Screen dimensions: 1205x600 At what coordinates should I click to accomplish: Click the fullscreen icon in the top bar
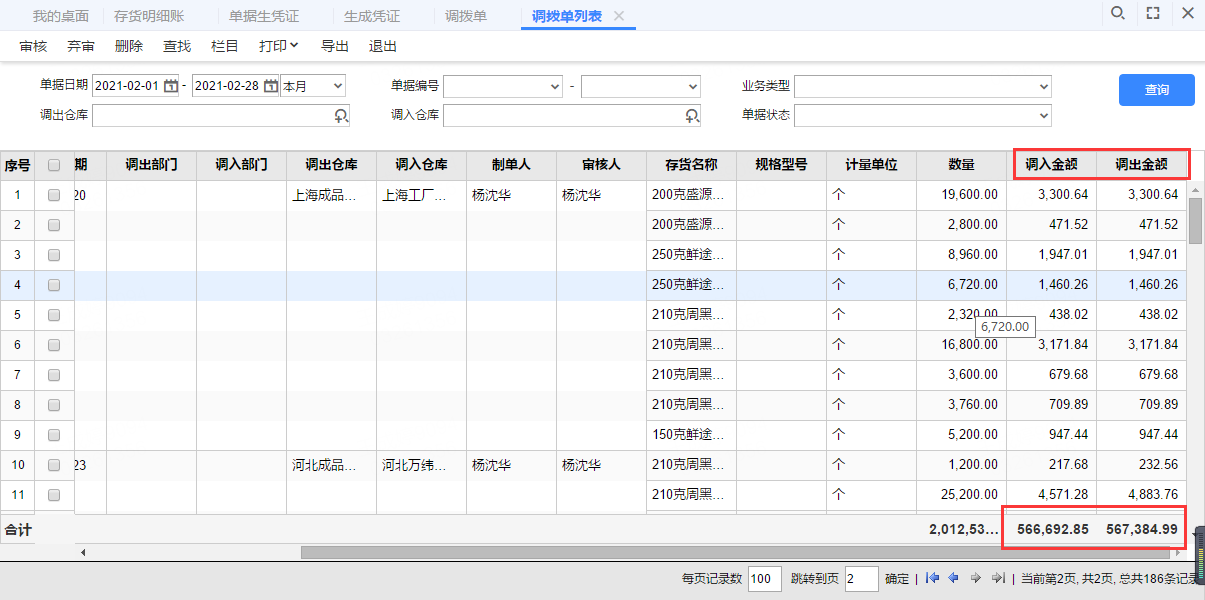1153,13
